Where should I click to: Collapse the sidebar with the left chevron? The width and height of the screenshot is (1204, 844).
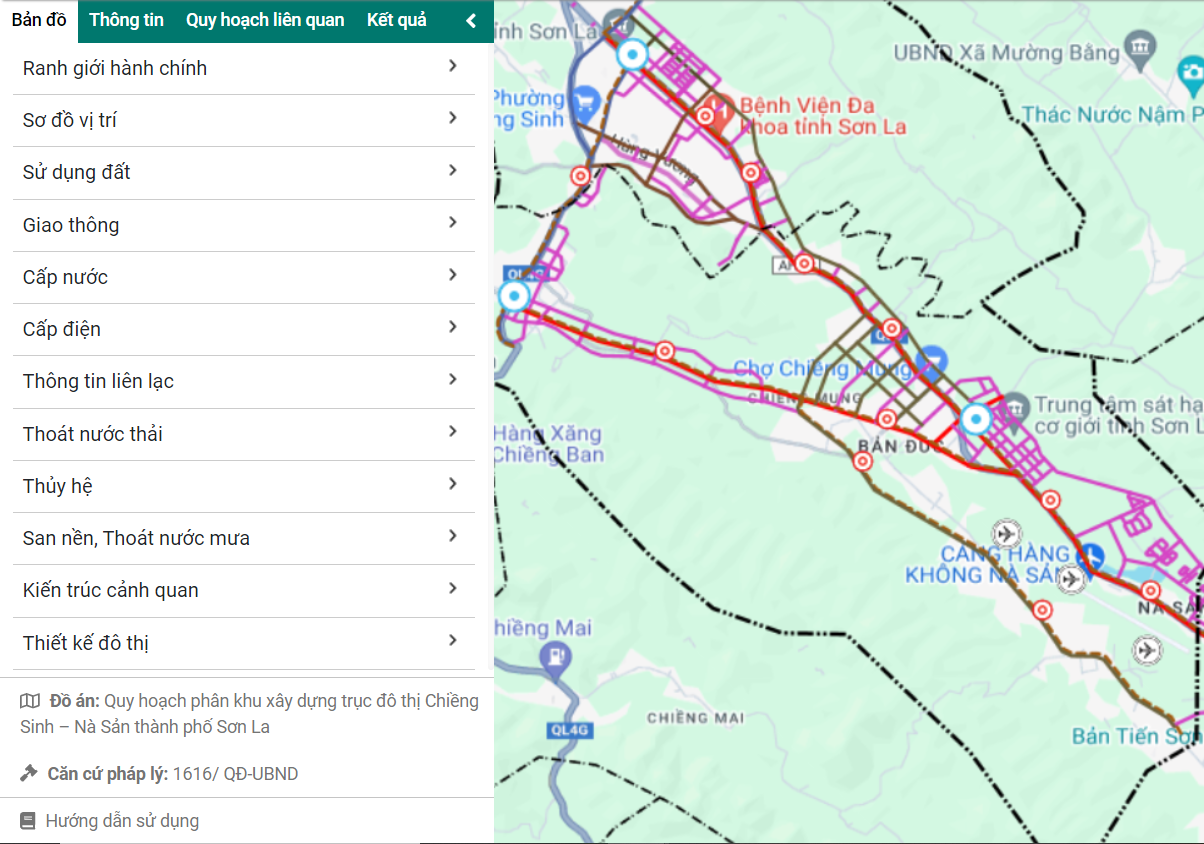point(471,21)
